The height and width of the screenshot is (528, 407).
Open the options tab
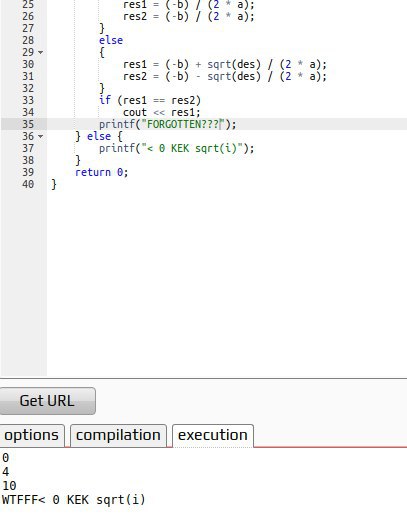click(x=32, y=435)
